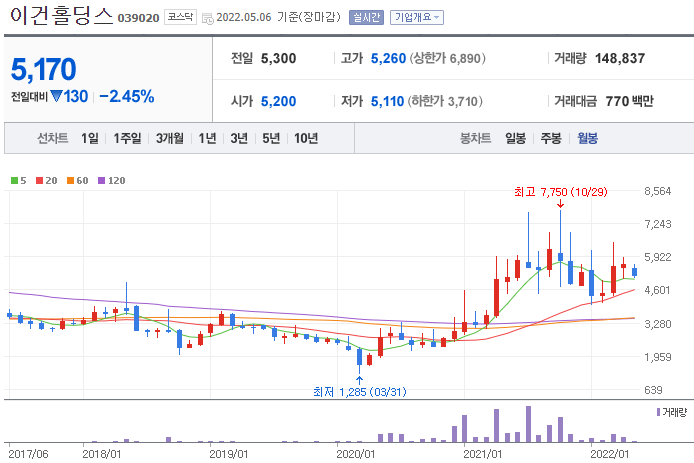The image size is (694, 463).
Task: Click the 하한가 3,710 text
Action: tap(445, 101)
